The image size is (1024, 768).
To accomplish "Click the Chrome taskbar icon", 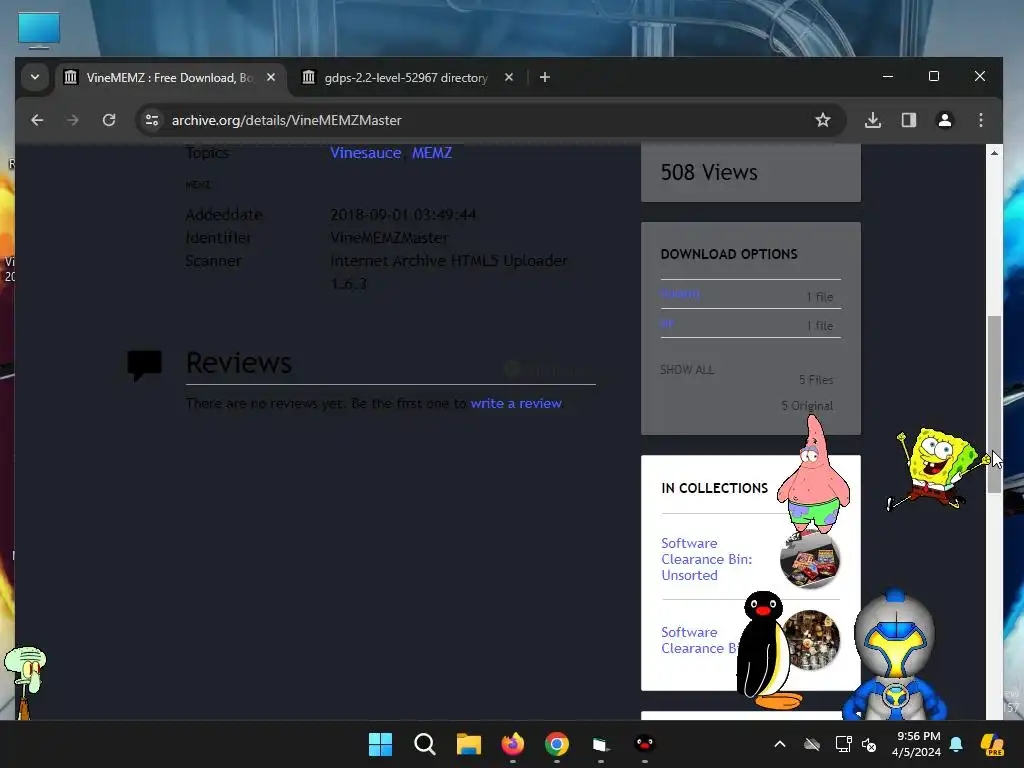I will [556, 744].
